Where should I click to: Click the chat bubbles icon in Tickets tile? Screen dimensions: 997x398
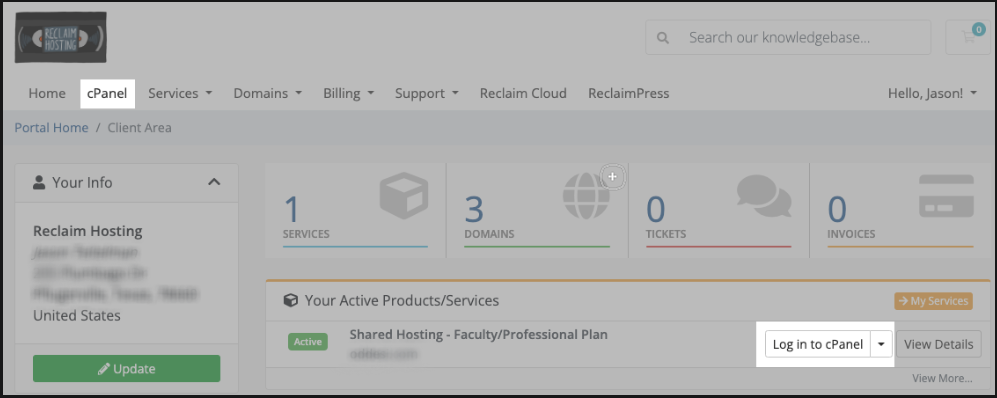pos(764,196)
